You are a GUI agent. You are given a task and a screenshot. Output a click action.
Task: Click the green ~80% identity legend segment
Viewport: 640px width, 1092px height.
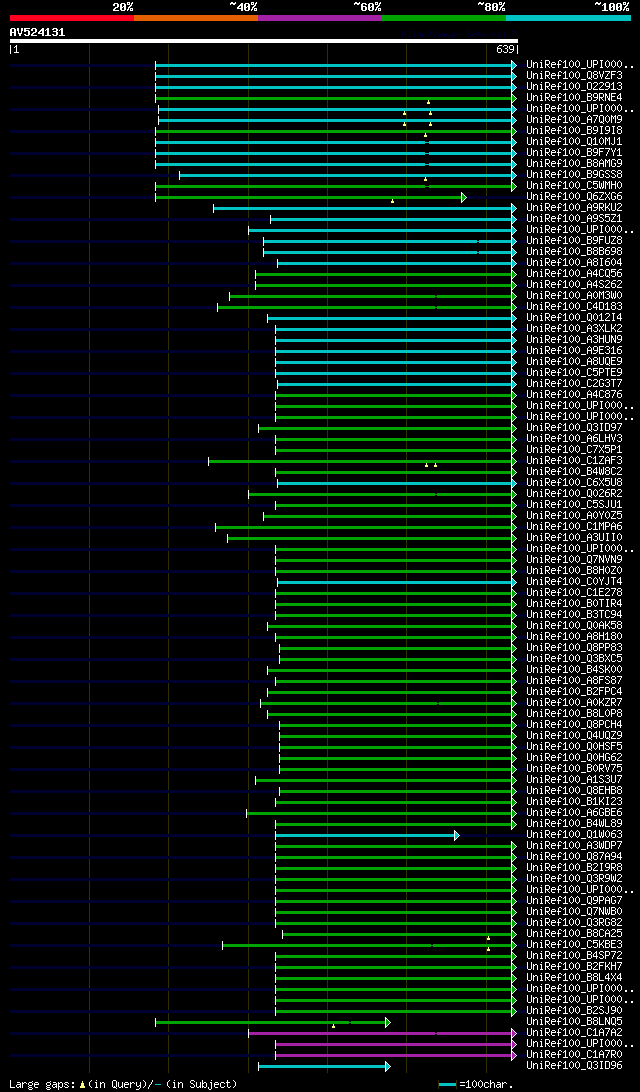(x=444, y=17)
